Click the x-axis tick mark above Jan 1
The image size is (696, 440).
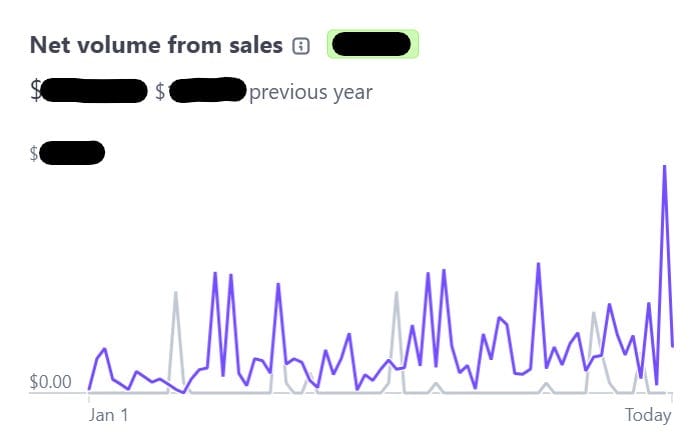(x=89, y=398)
